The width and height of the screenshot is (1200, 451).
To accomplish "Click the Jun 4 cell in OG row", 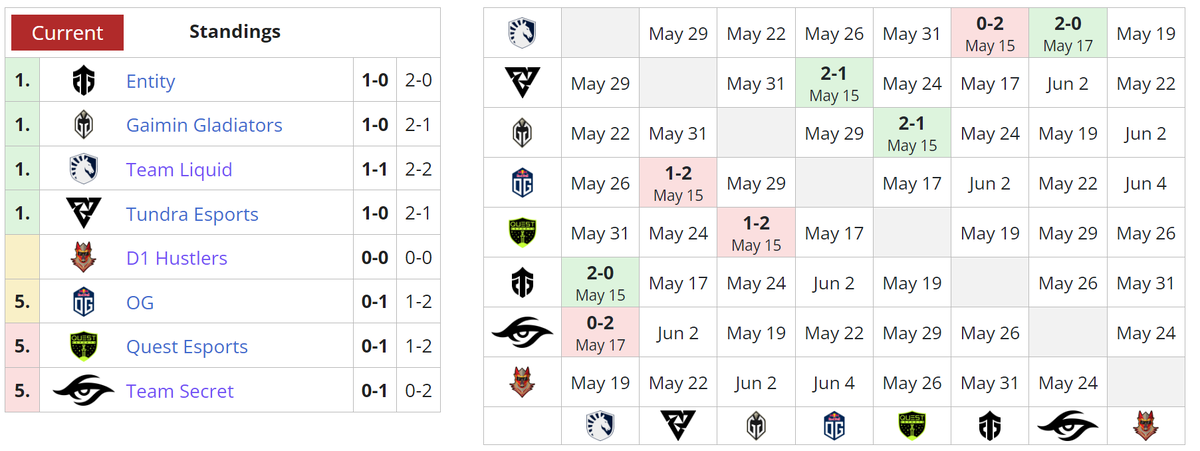I will (1146, 183).
